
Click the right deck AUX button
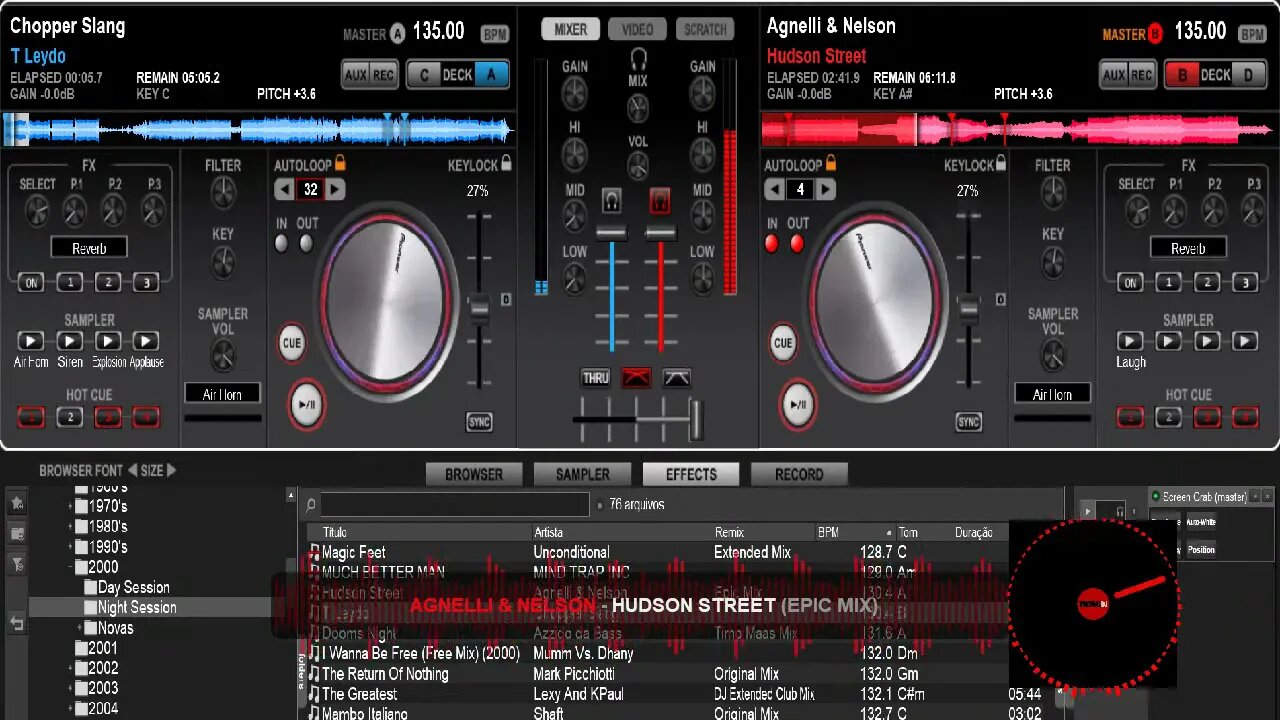pos(1115,74)
